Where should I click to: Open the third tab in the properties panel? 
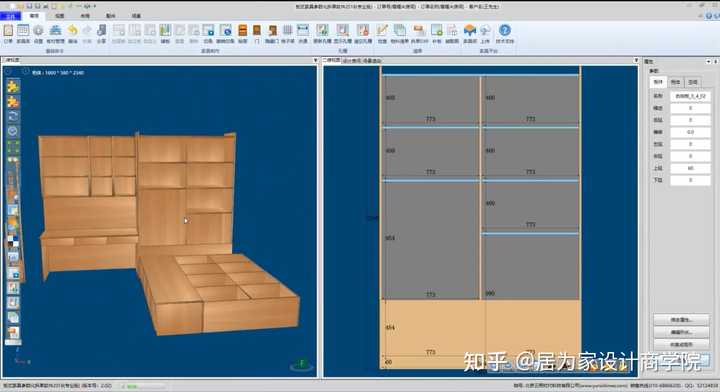click(693, 82)
